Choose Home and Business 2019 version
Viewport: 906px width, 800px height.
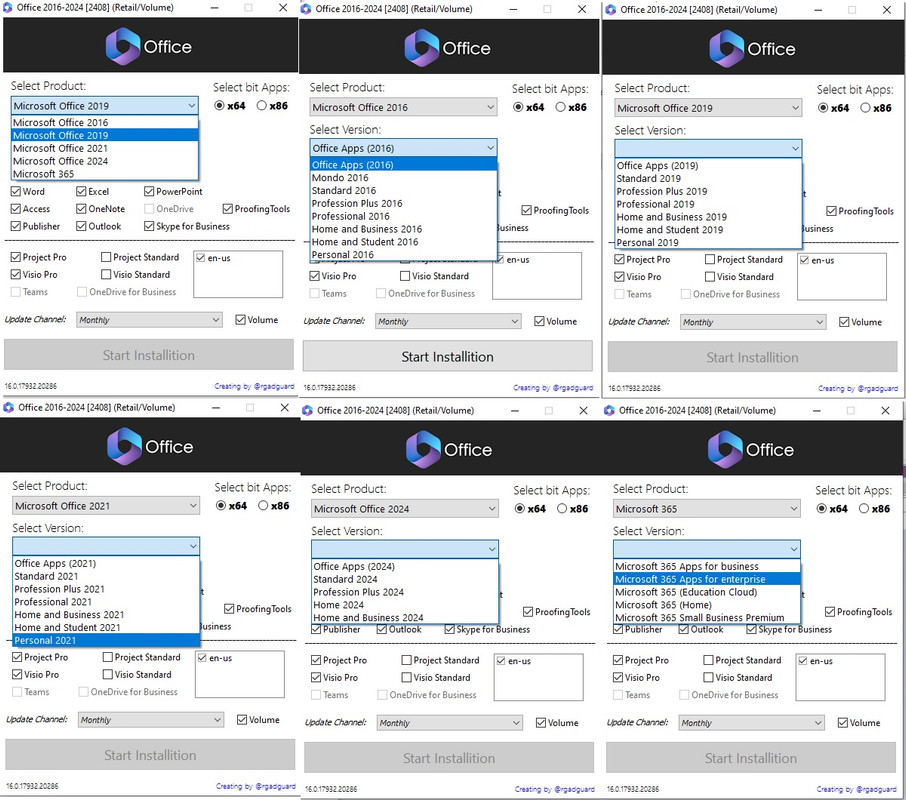click(x=708, y=217)
